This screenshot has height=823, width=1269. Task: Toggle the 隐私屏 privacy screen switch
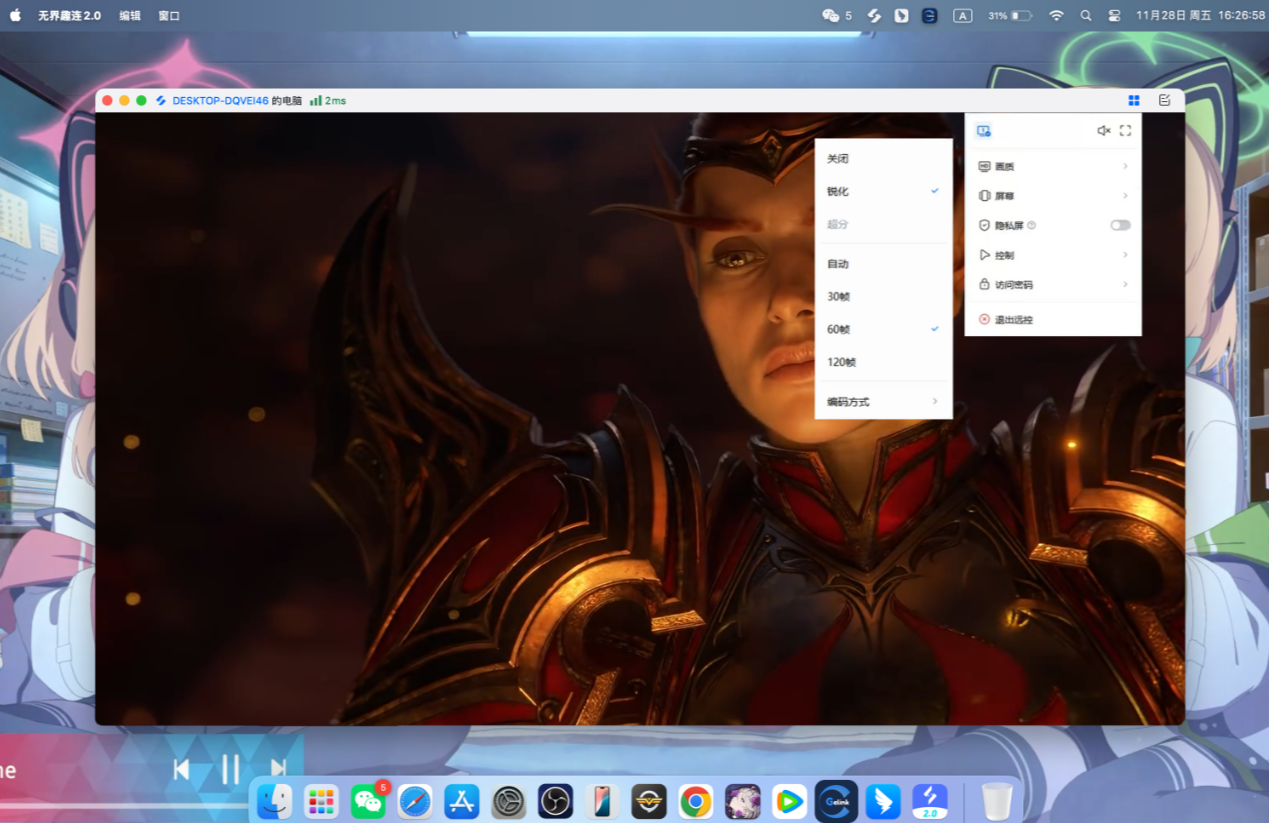coord(1120,226)
